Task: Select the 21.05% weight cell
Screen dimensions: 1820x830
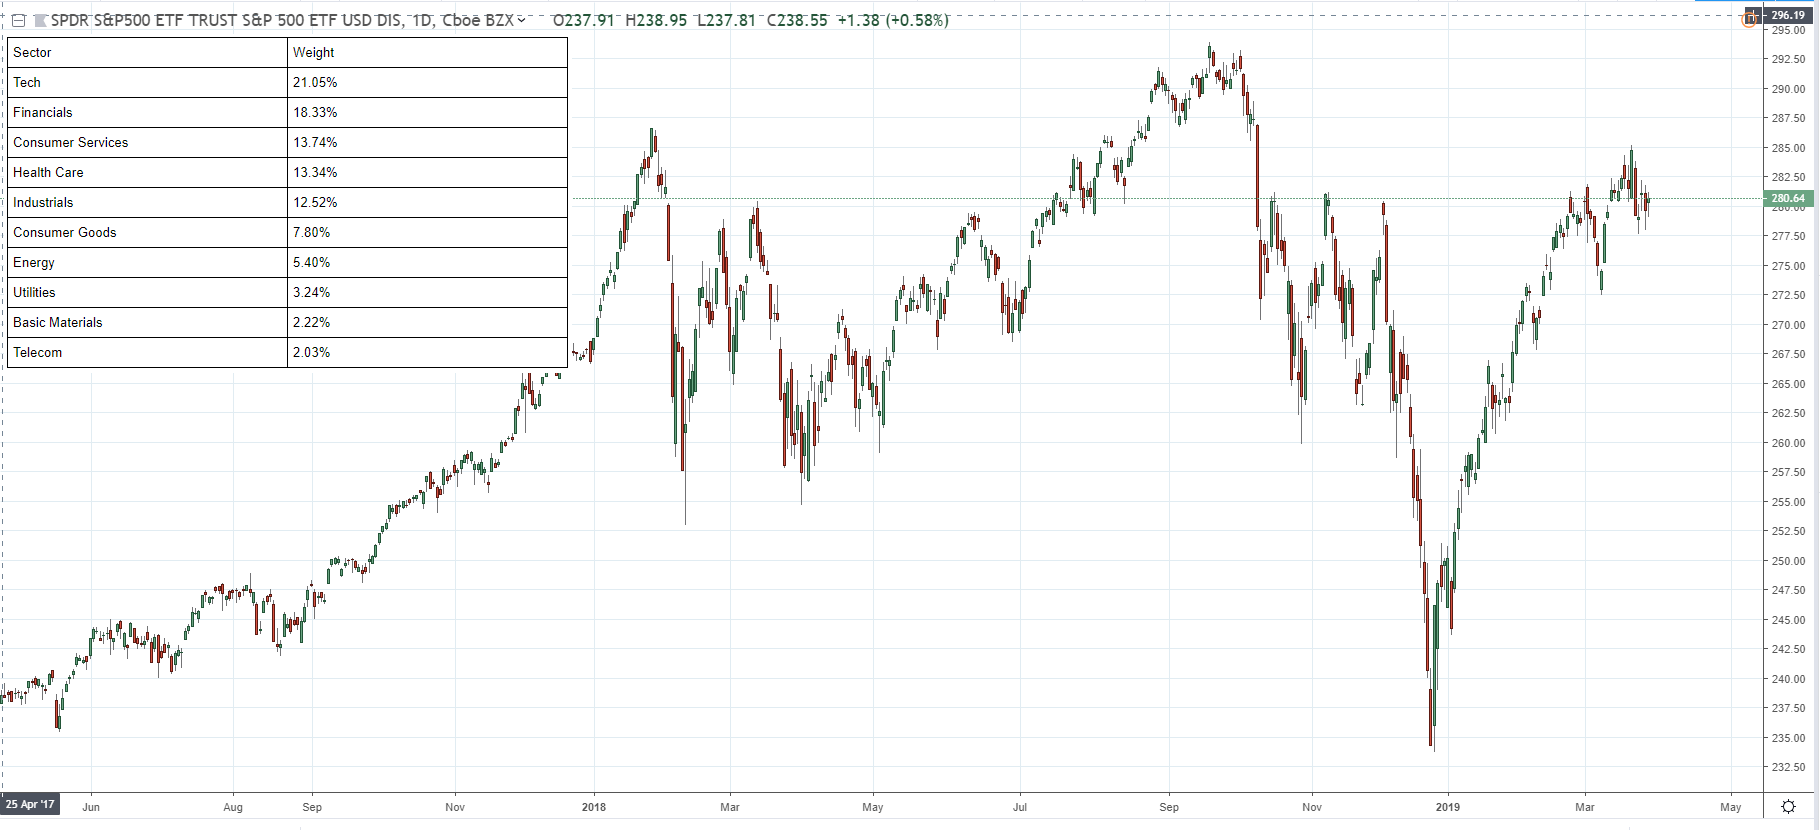Action: [427, 82]
